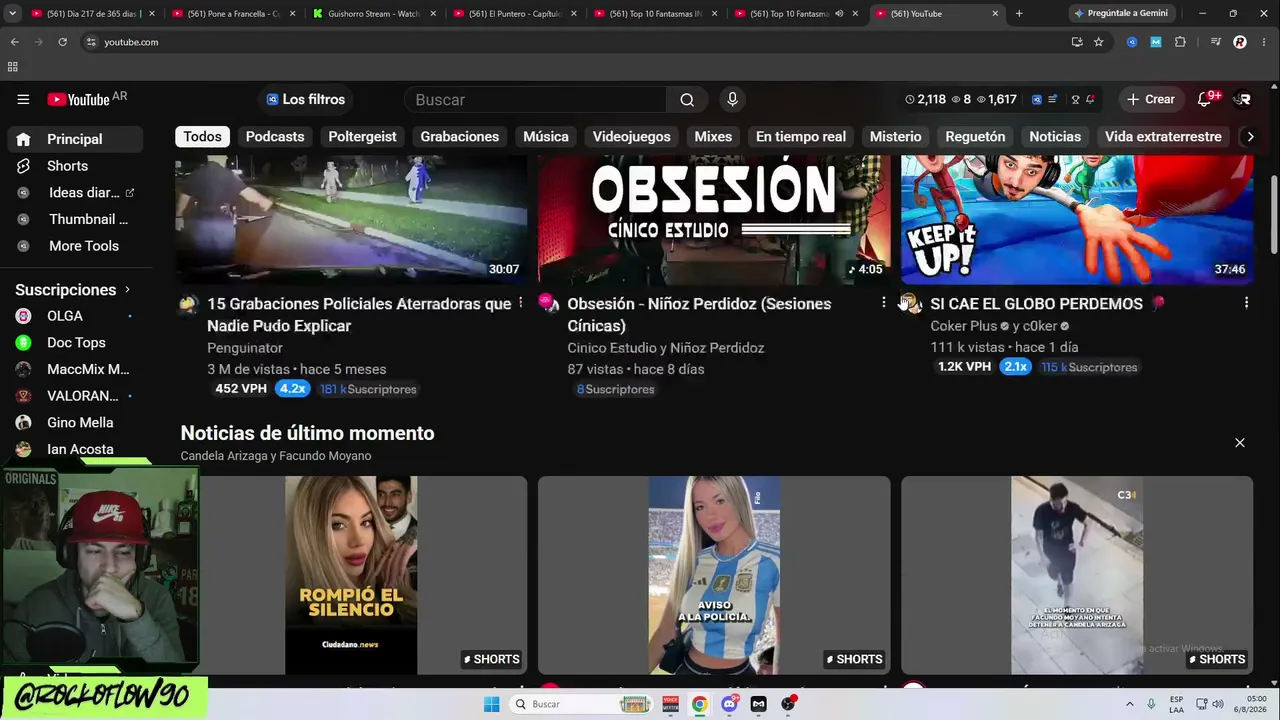Play the OBSESIÓN Cínico Estudio thumbnail

[714, 220]
